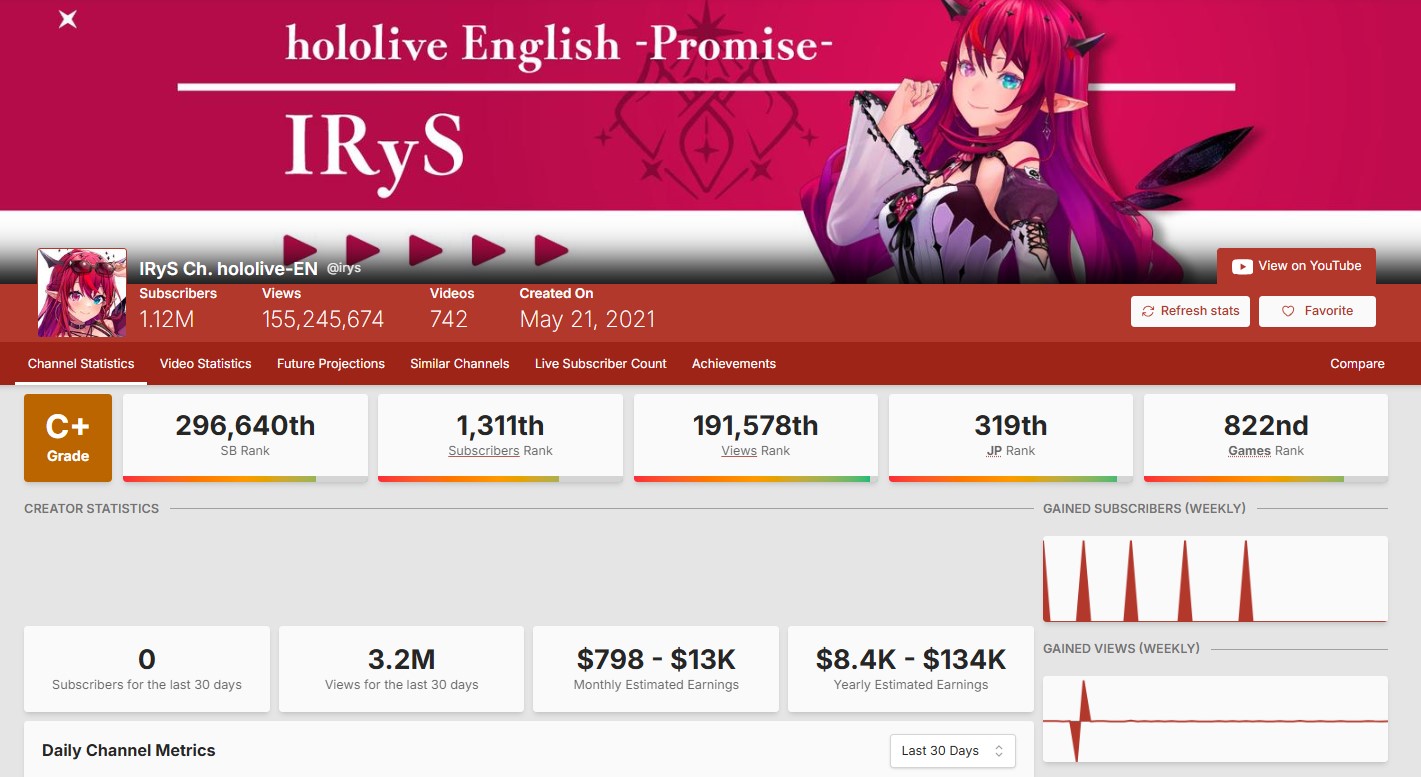This screenshot has width=1421, height=777.
Task: Click the 3.2M views last 30 days value
Action: (x=402, y=659)
